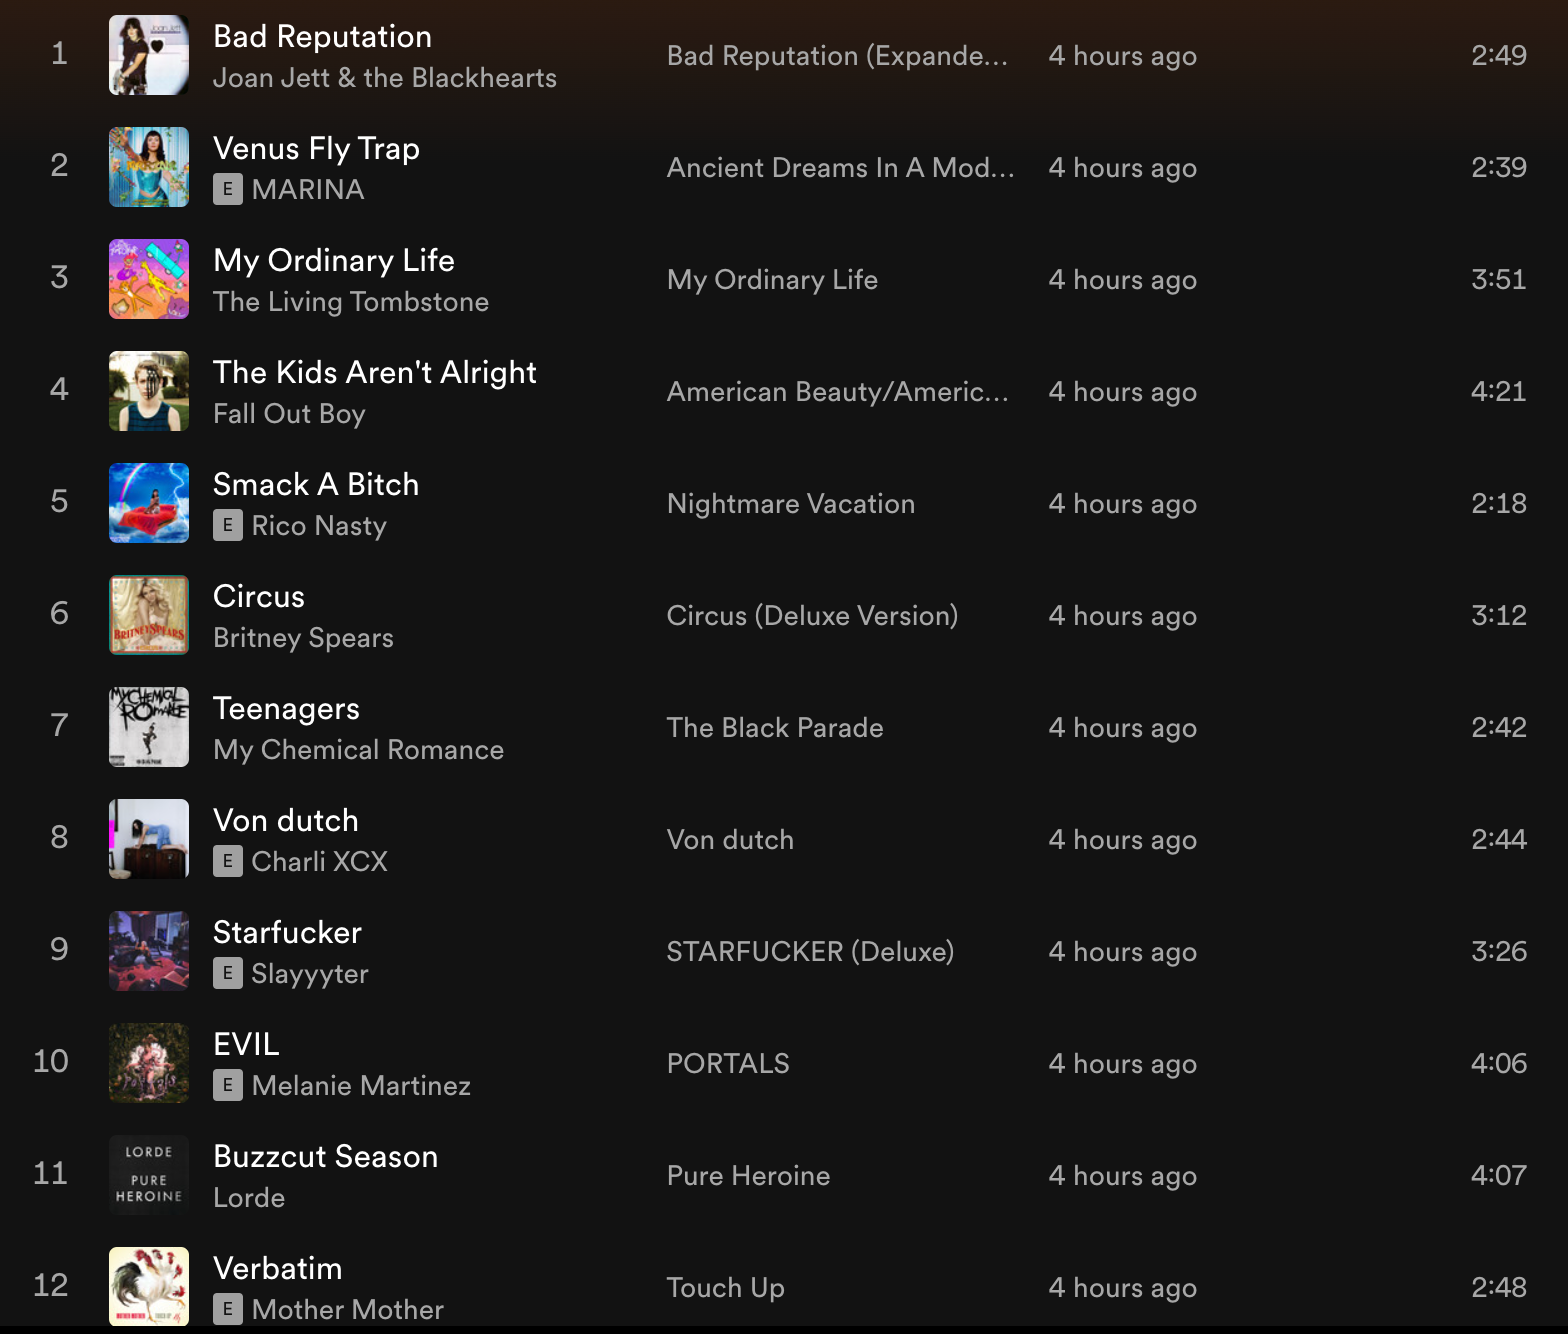The height and width of the screenshot is (1334, 1568).
Task: Click The Kids Aren't Alright album art
Action: coord(149,391)
